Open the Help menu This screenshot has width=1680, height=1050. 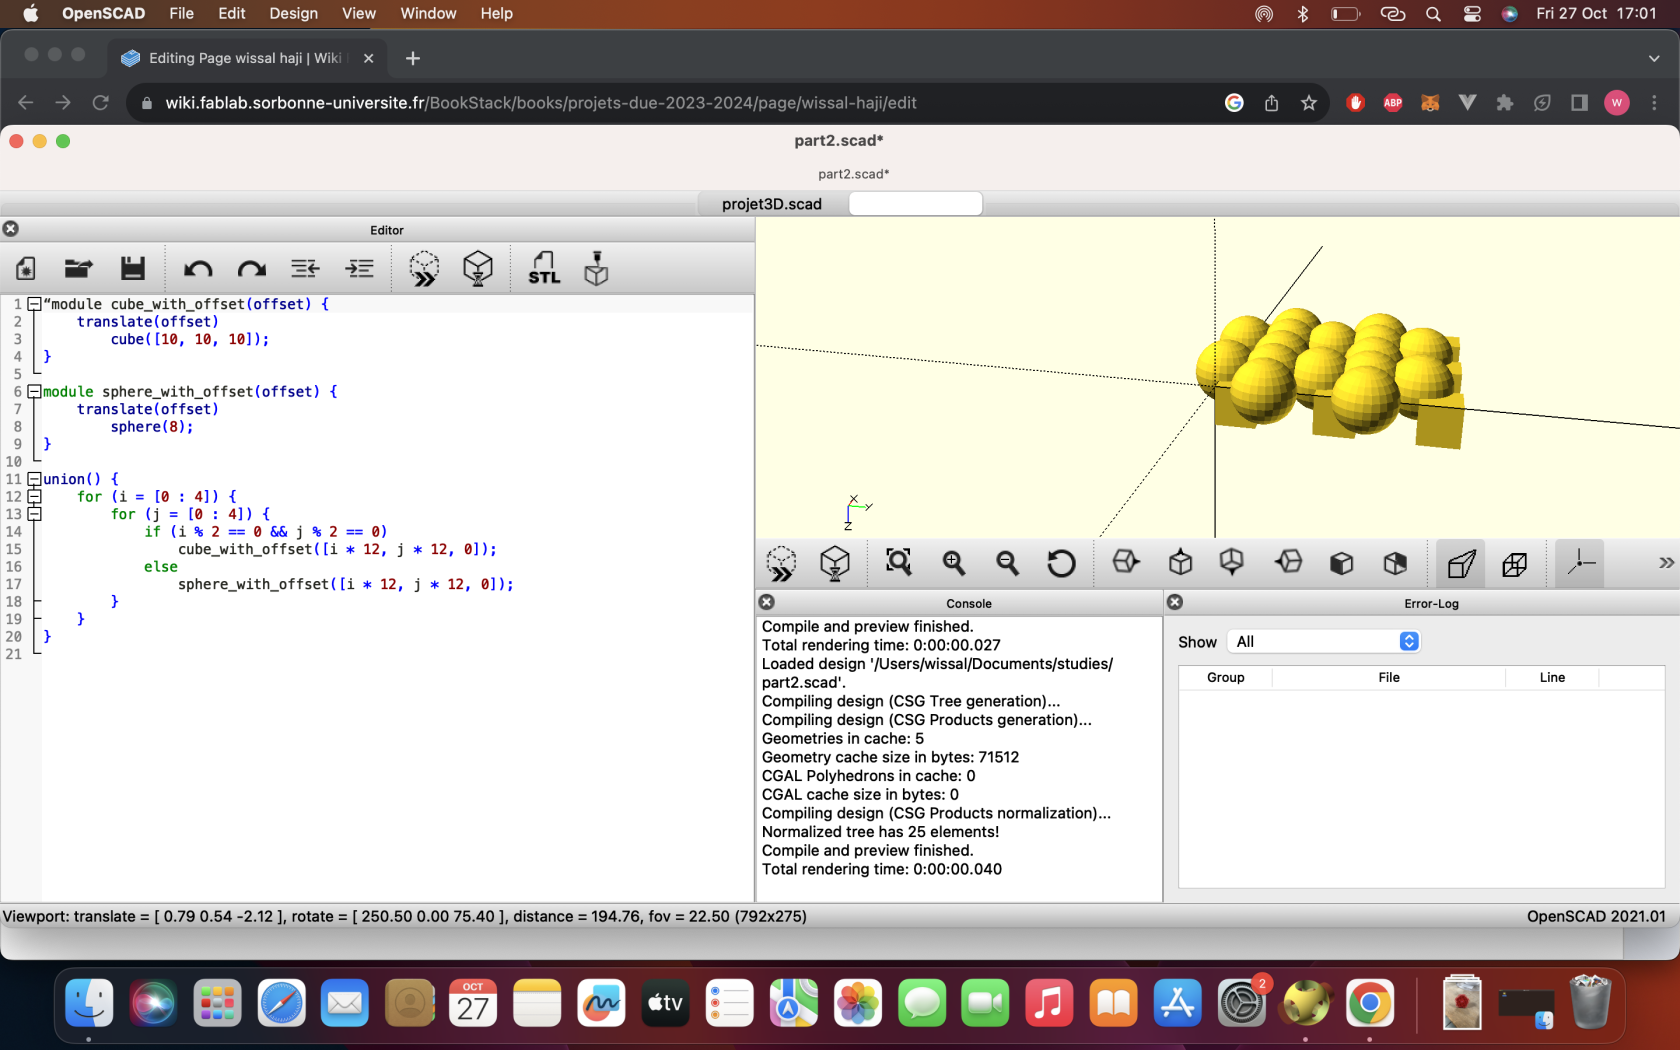click(x=496, y=13)
